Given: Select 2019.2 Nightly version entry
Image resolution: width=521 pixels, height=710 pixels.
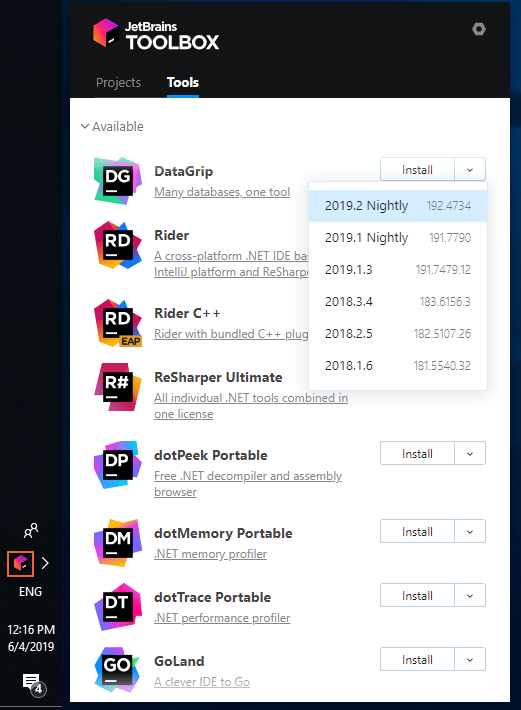Looking at the screenshot, I should (398, 206).
